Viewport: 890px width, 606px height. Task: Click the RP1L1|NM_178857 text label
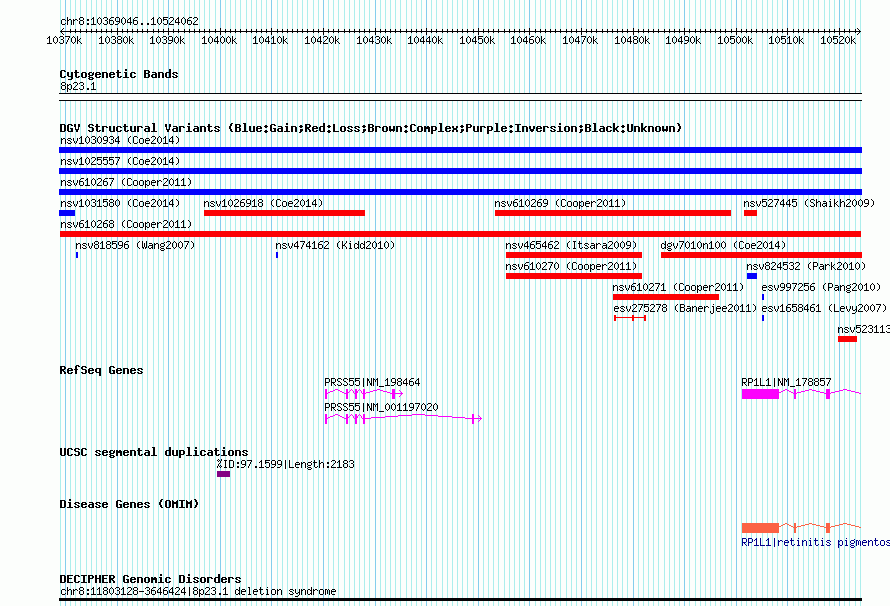pyautogui.click(x=786, y=382)
